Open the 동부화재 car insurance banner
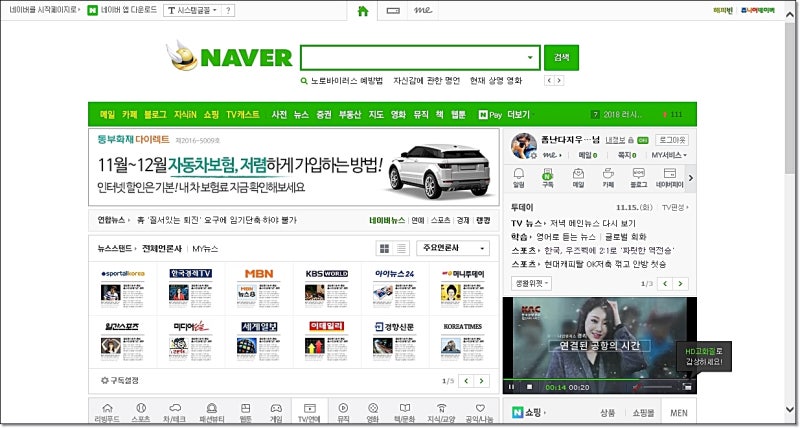 pos(294,167)
